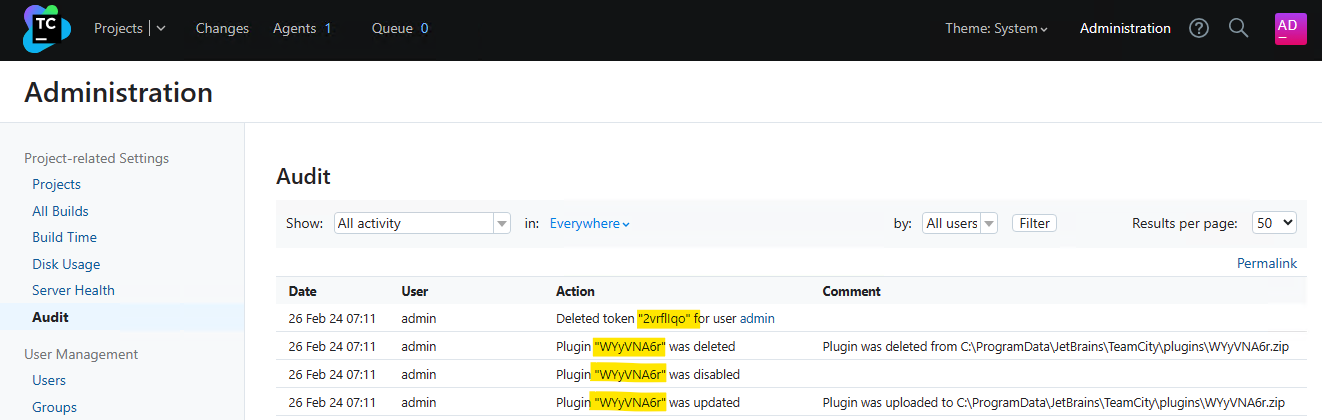Change Results per page selector
The width and height of the screenshot is (1322, 420).
tap(1274, 224)
